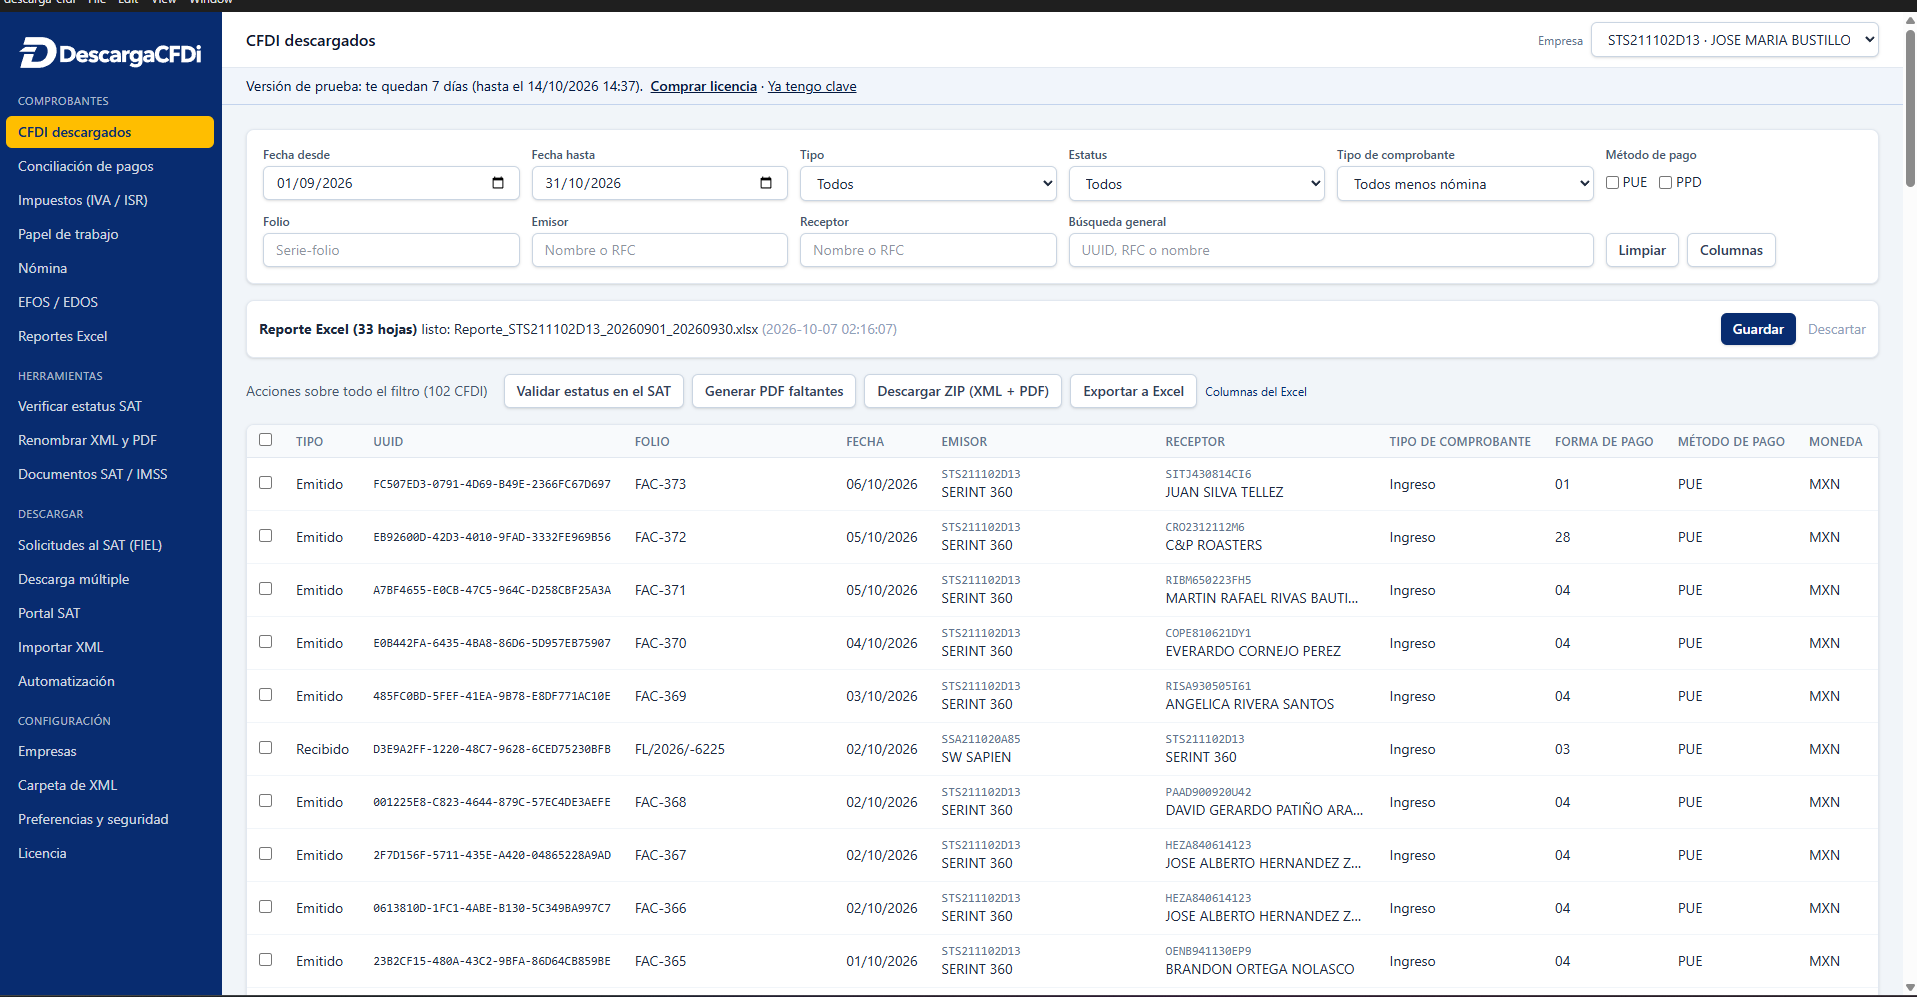Open Papel de trabajo
This screenshot has width=1917, height=997.
[x=110, y=234]
